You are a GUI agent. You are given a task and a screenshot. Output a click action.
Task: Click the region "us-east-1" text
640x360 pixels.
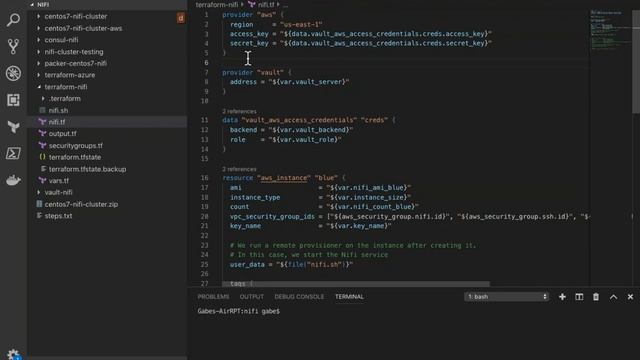coord(301,24)
